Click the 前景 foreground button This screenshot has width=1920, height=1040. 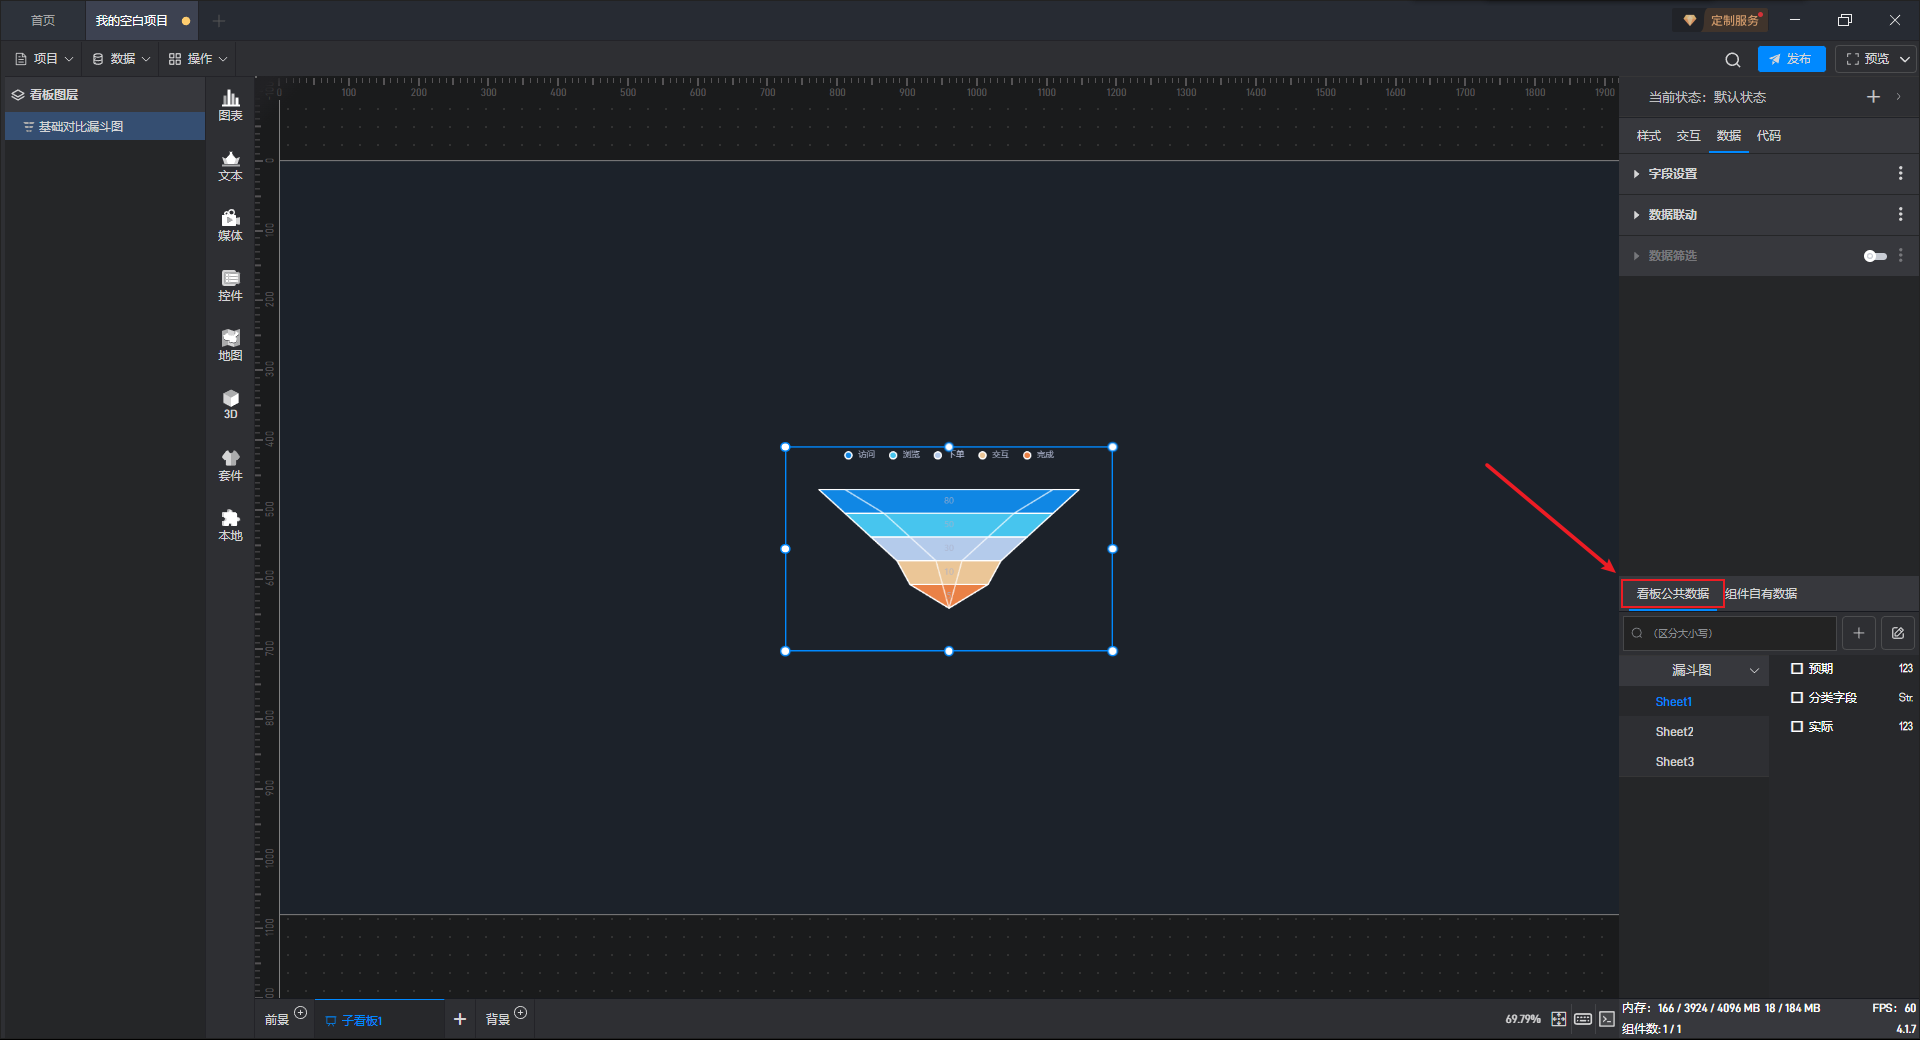(x=277, y=1020)
